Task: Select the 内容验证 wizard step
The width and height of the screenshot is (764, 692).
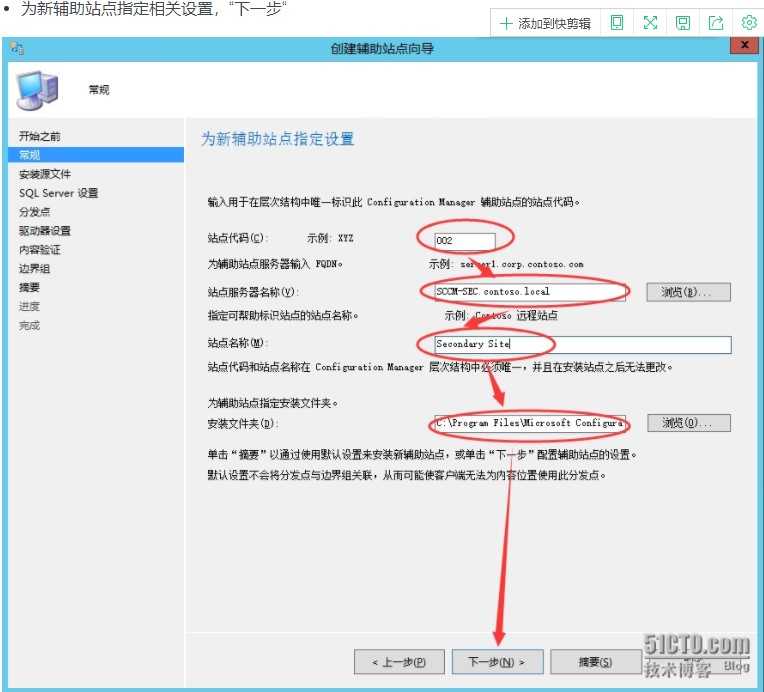Action: coord(40,250)
